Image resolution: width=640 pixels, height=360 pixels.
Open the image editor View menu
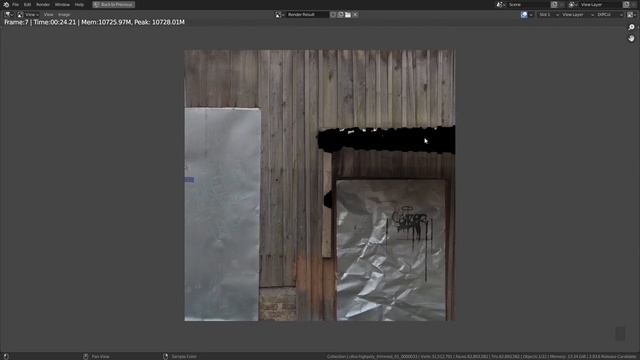click(x=48, y=15)
